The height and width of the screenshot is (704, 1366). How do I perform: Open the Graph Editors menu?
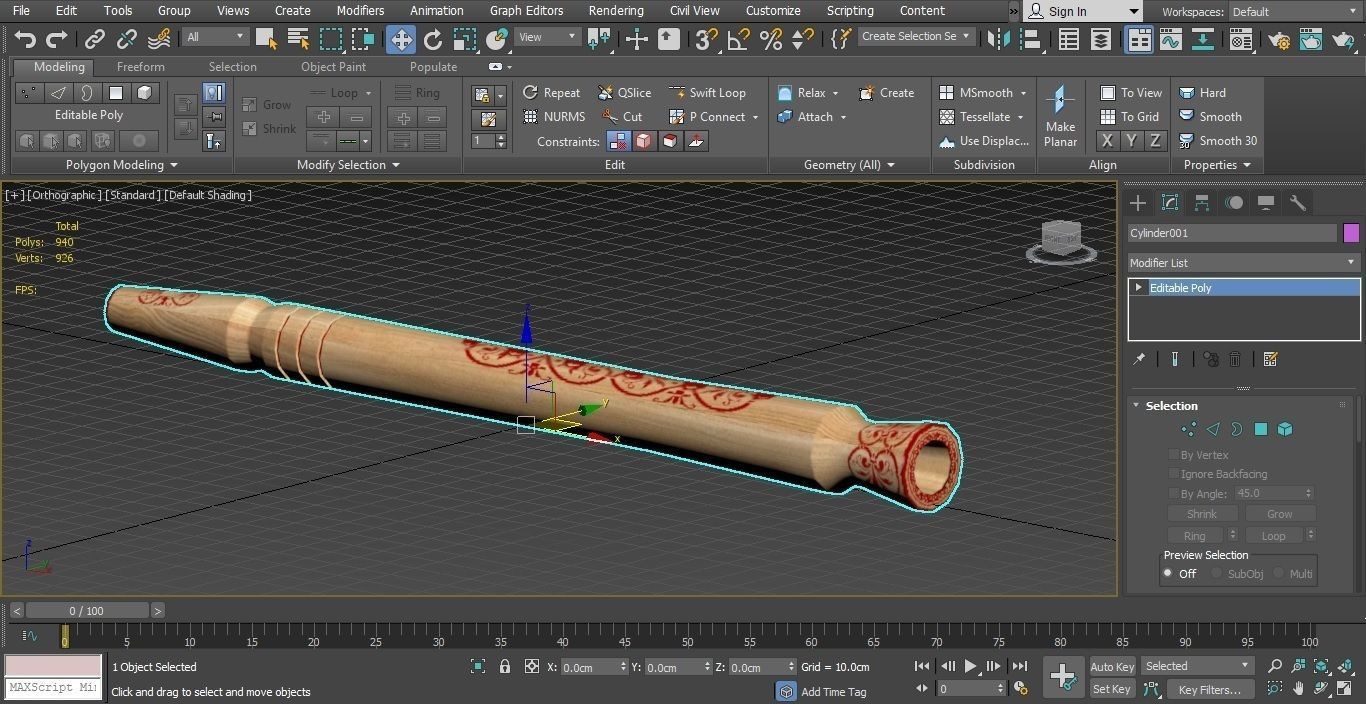pos(526,11)
